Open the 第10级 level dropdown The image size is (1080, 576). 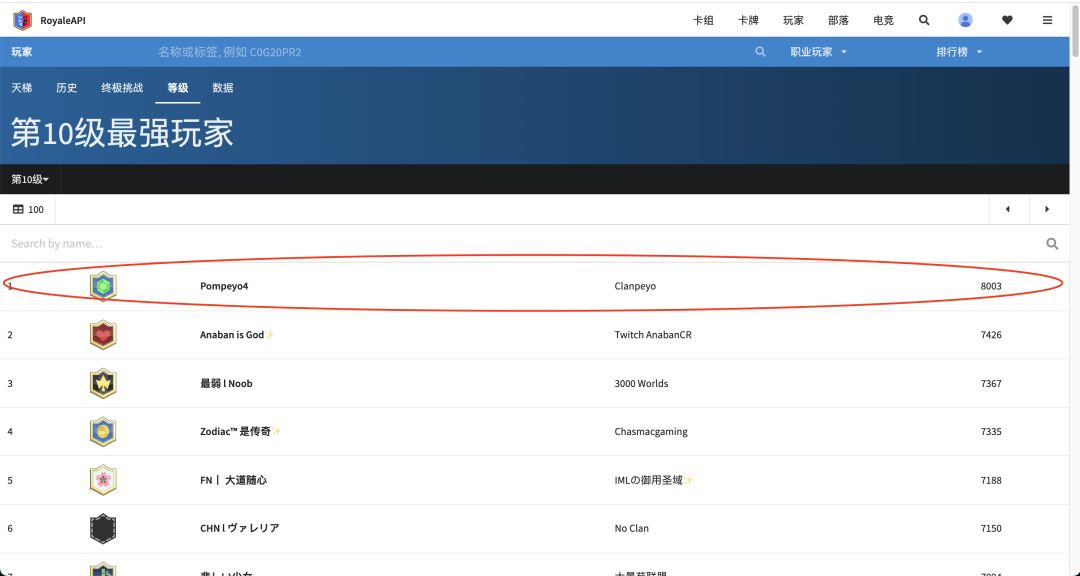click(30, 179)
